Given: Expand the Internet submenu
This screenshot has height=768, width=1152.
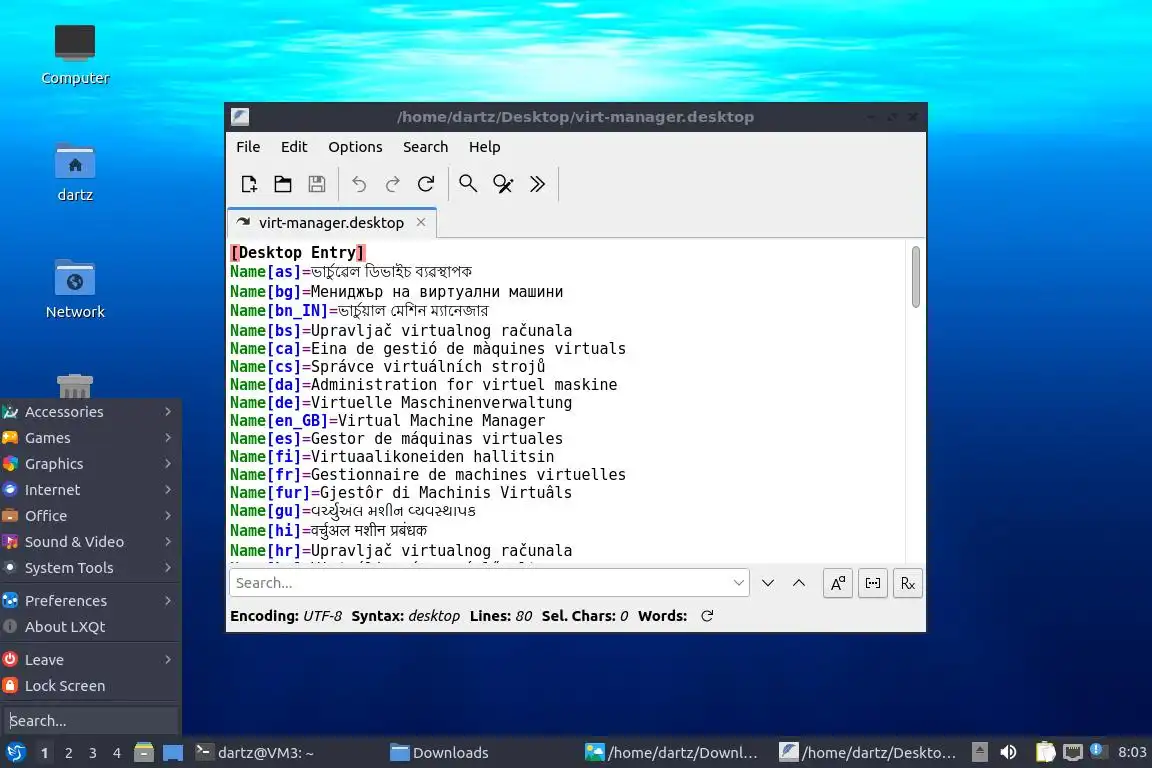Looking at the screenshot, I should [90, 489].
